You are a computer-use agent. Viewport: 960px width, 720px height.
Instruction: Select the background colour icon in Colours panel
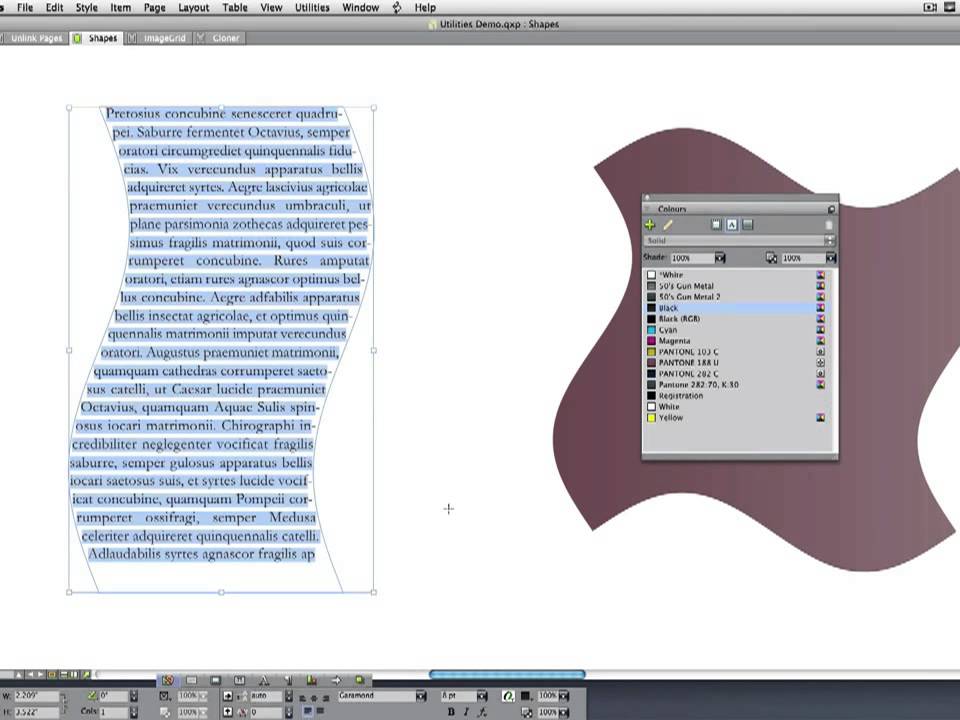coord(748,225)
